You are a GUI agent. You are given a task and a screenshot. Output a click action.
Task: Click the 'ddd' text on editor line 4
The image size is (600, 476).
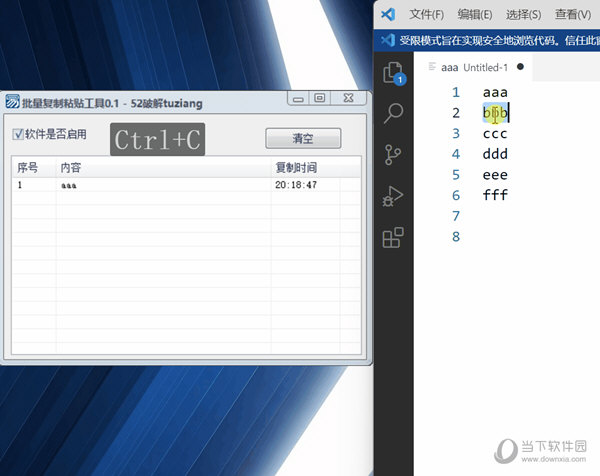tap(495, 154)
